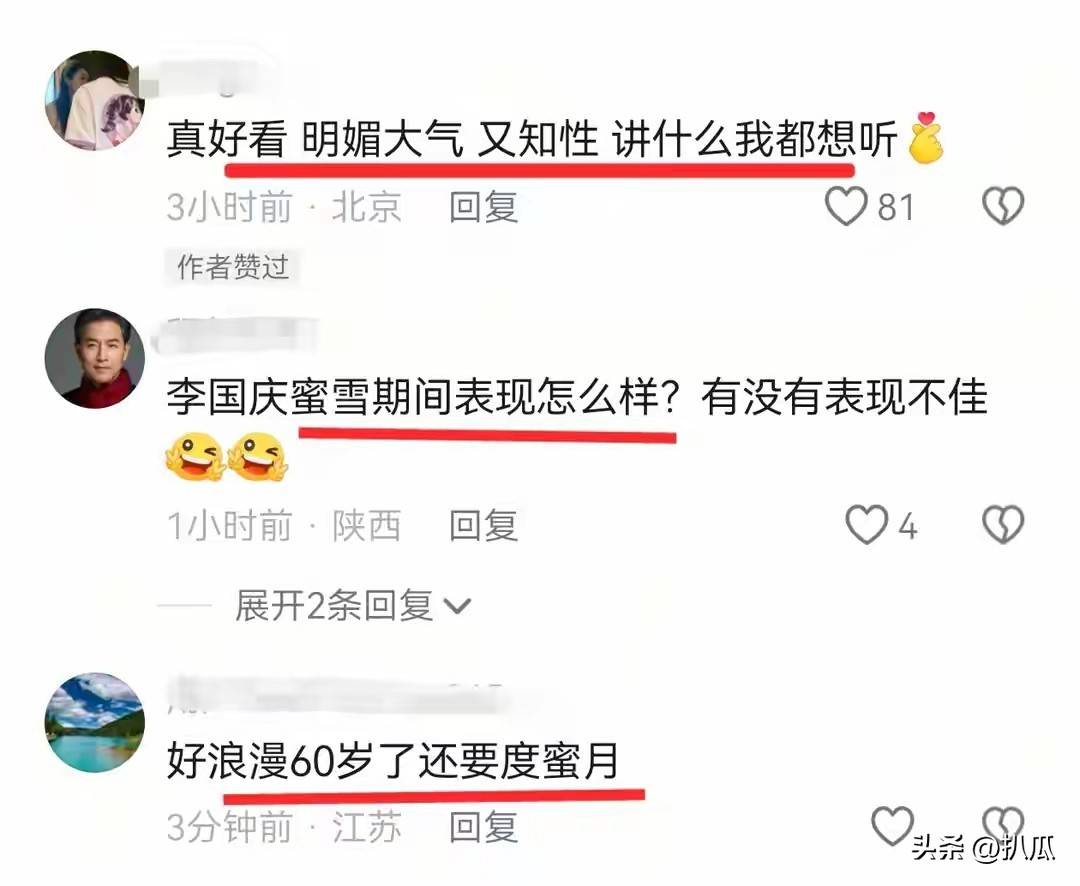Image resolution: width=1080 pixels, height=886 pixels.
Task: Like the Jiangsu honeymoon comment
Action: [x=893, y=825]
